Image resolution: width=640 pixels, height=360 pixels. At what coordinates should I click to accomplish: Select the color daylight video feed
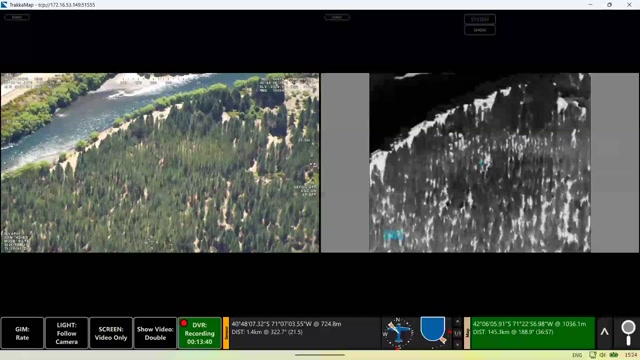[x=160, y=162]
